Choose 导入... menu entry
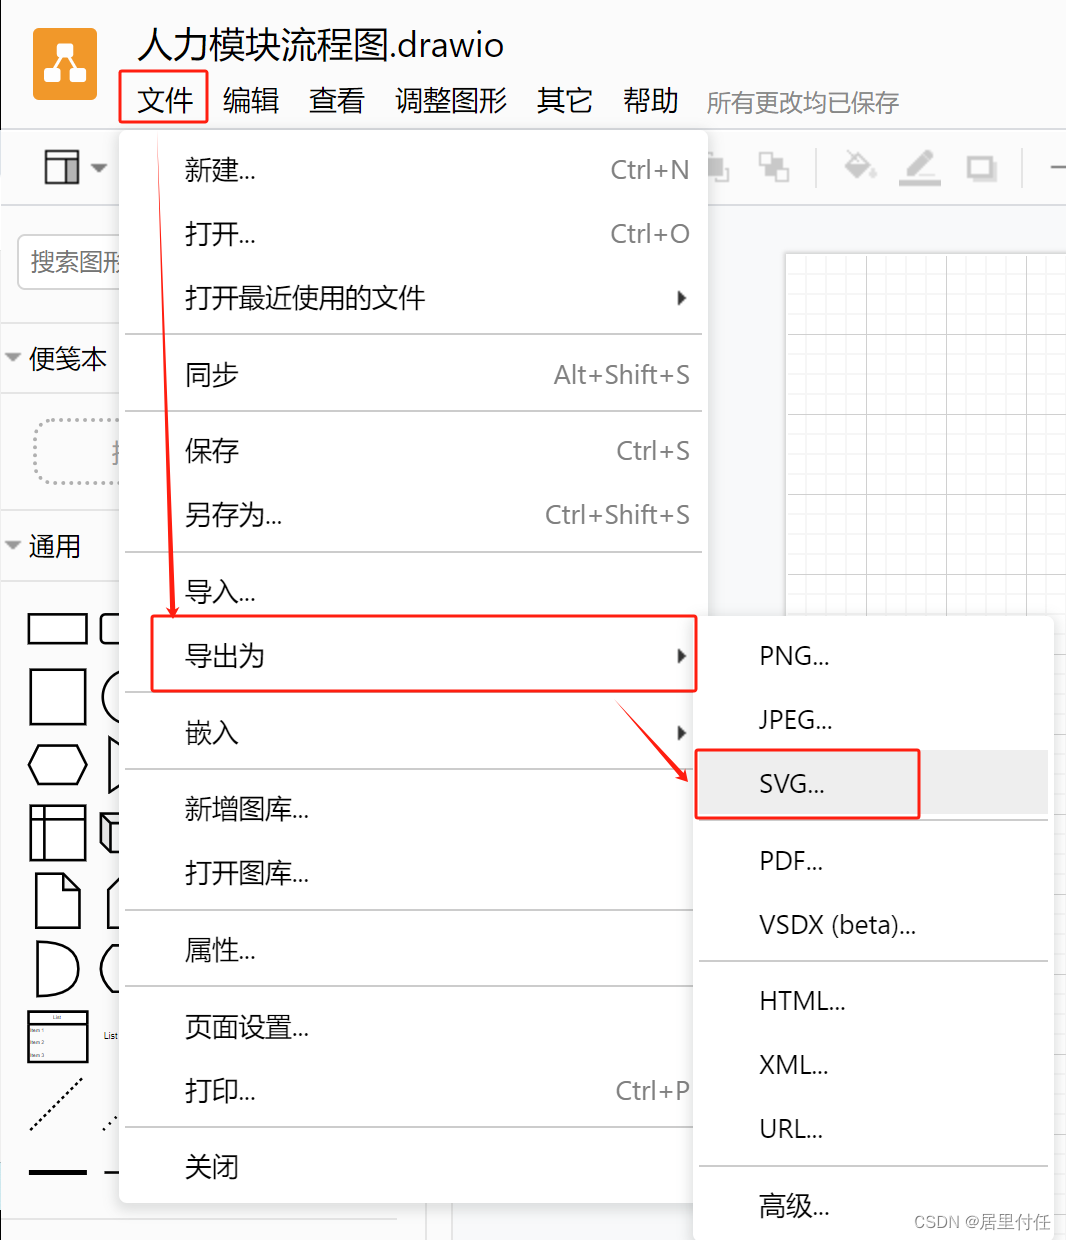The width and height of the screenshot is (1066, 1240). click(413, 592)
